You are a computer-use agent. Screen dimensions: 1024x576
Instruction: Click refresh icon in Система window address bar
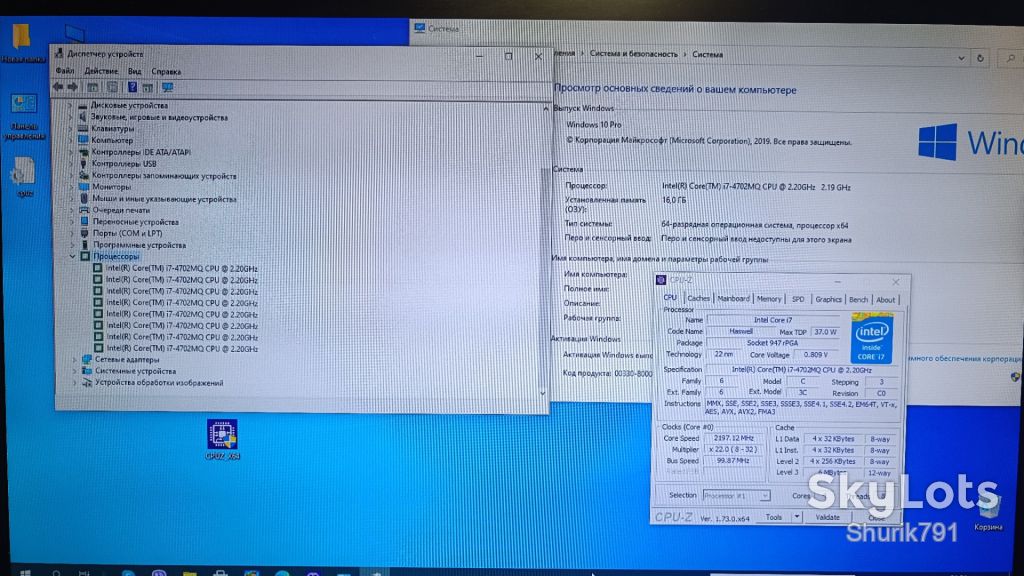click(x=980, y=58)
